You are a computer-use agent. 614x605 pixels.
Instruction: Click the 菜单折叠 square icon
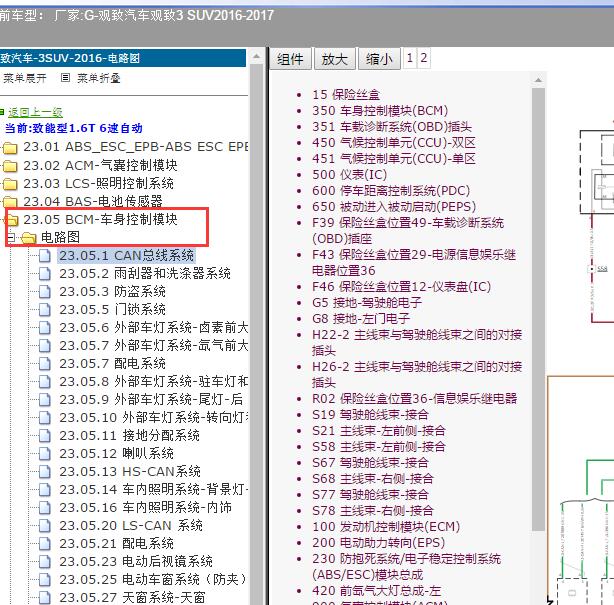pyautogui.click(x=65, y=78)
